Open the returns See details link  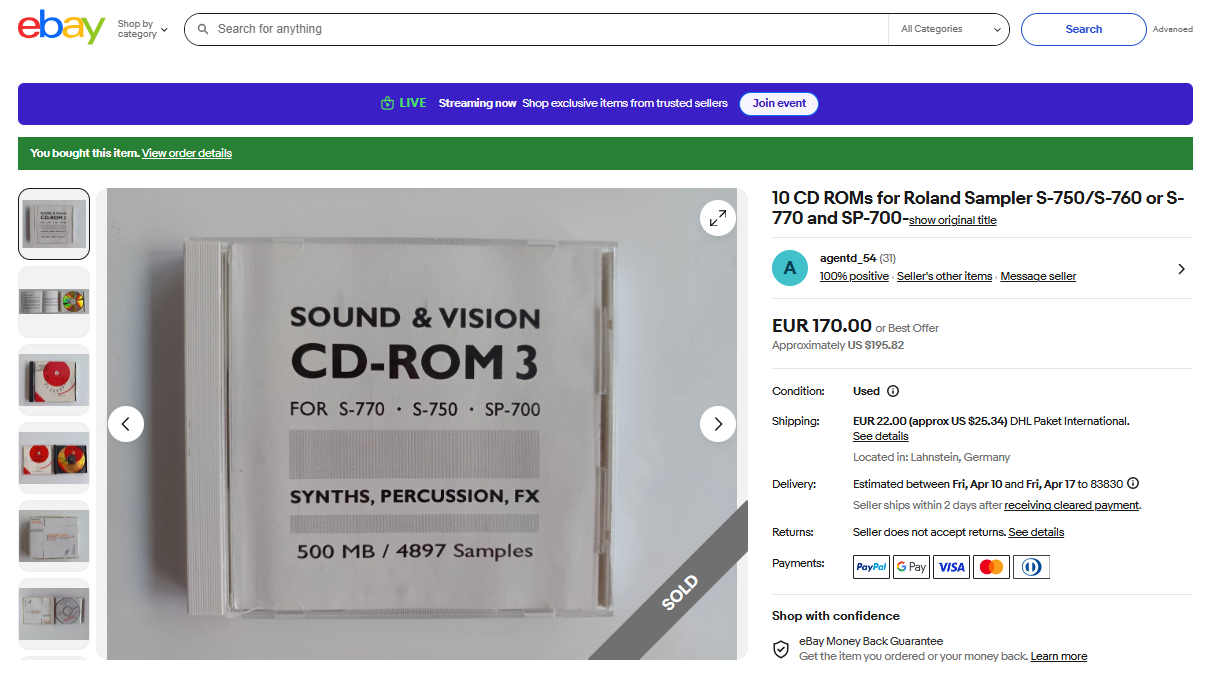coord(1036,533)
